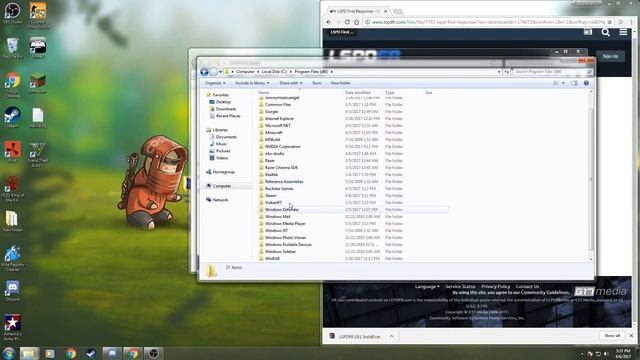640x360 pixels.
Task: Open the media player taskbar icon
Action: (x=50, y=353)
